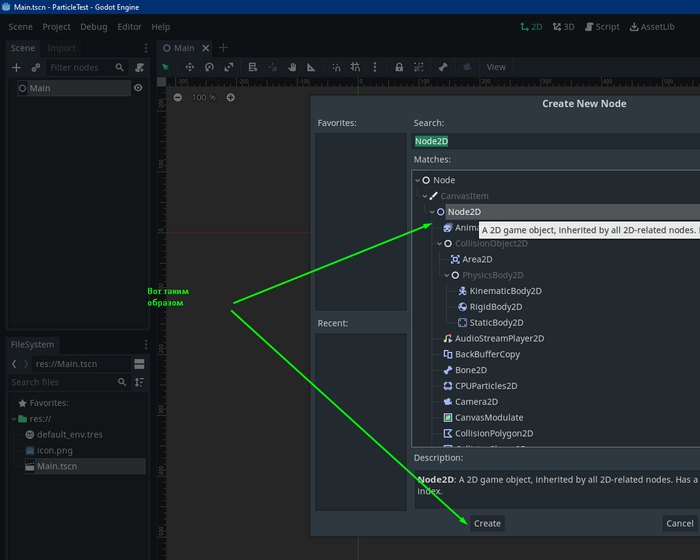Screen dimensions: 700x560
Task: Click the Create button
Action: point(487,523)
